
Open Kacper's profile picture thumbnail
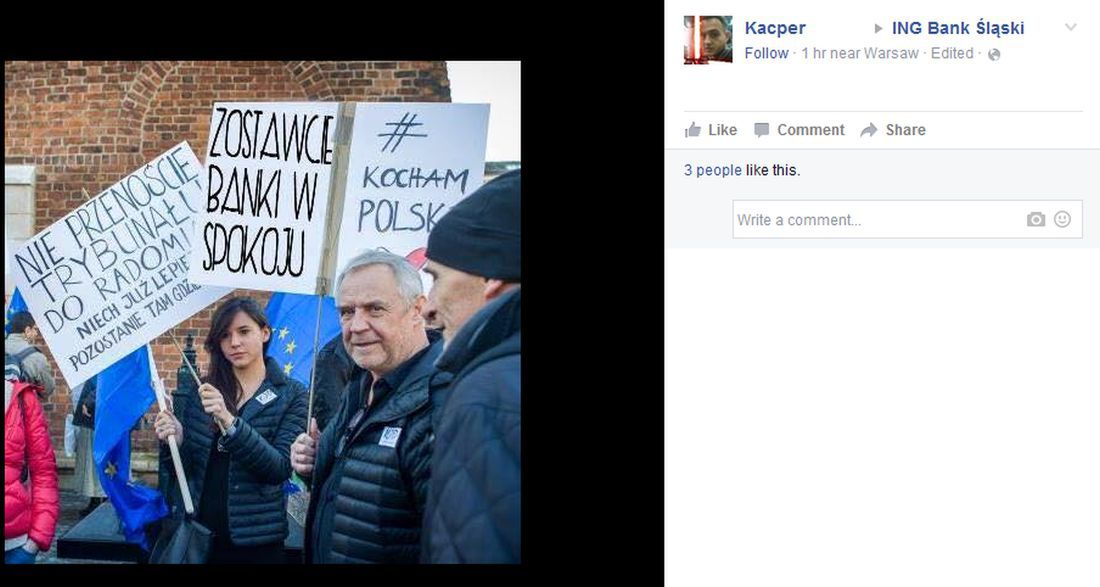[708, 39]
